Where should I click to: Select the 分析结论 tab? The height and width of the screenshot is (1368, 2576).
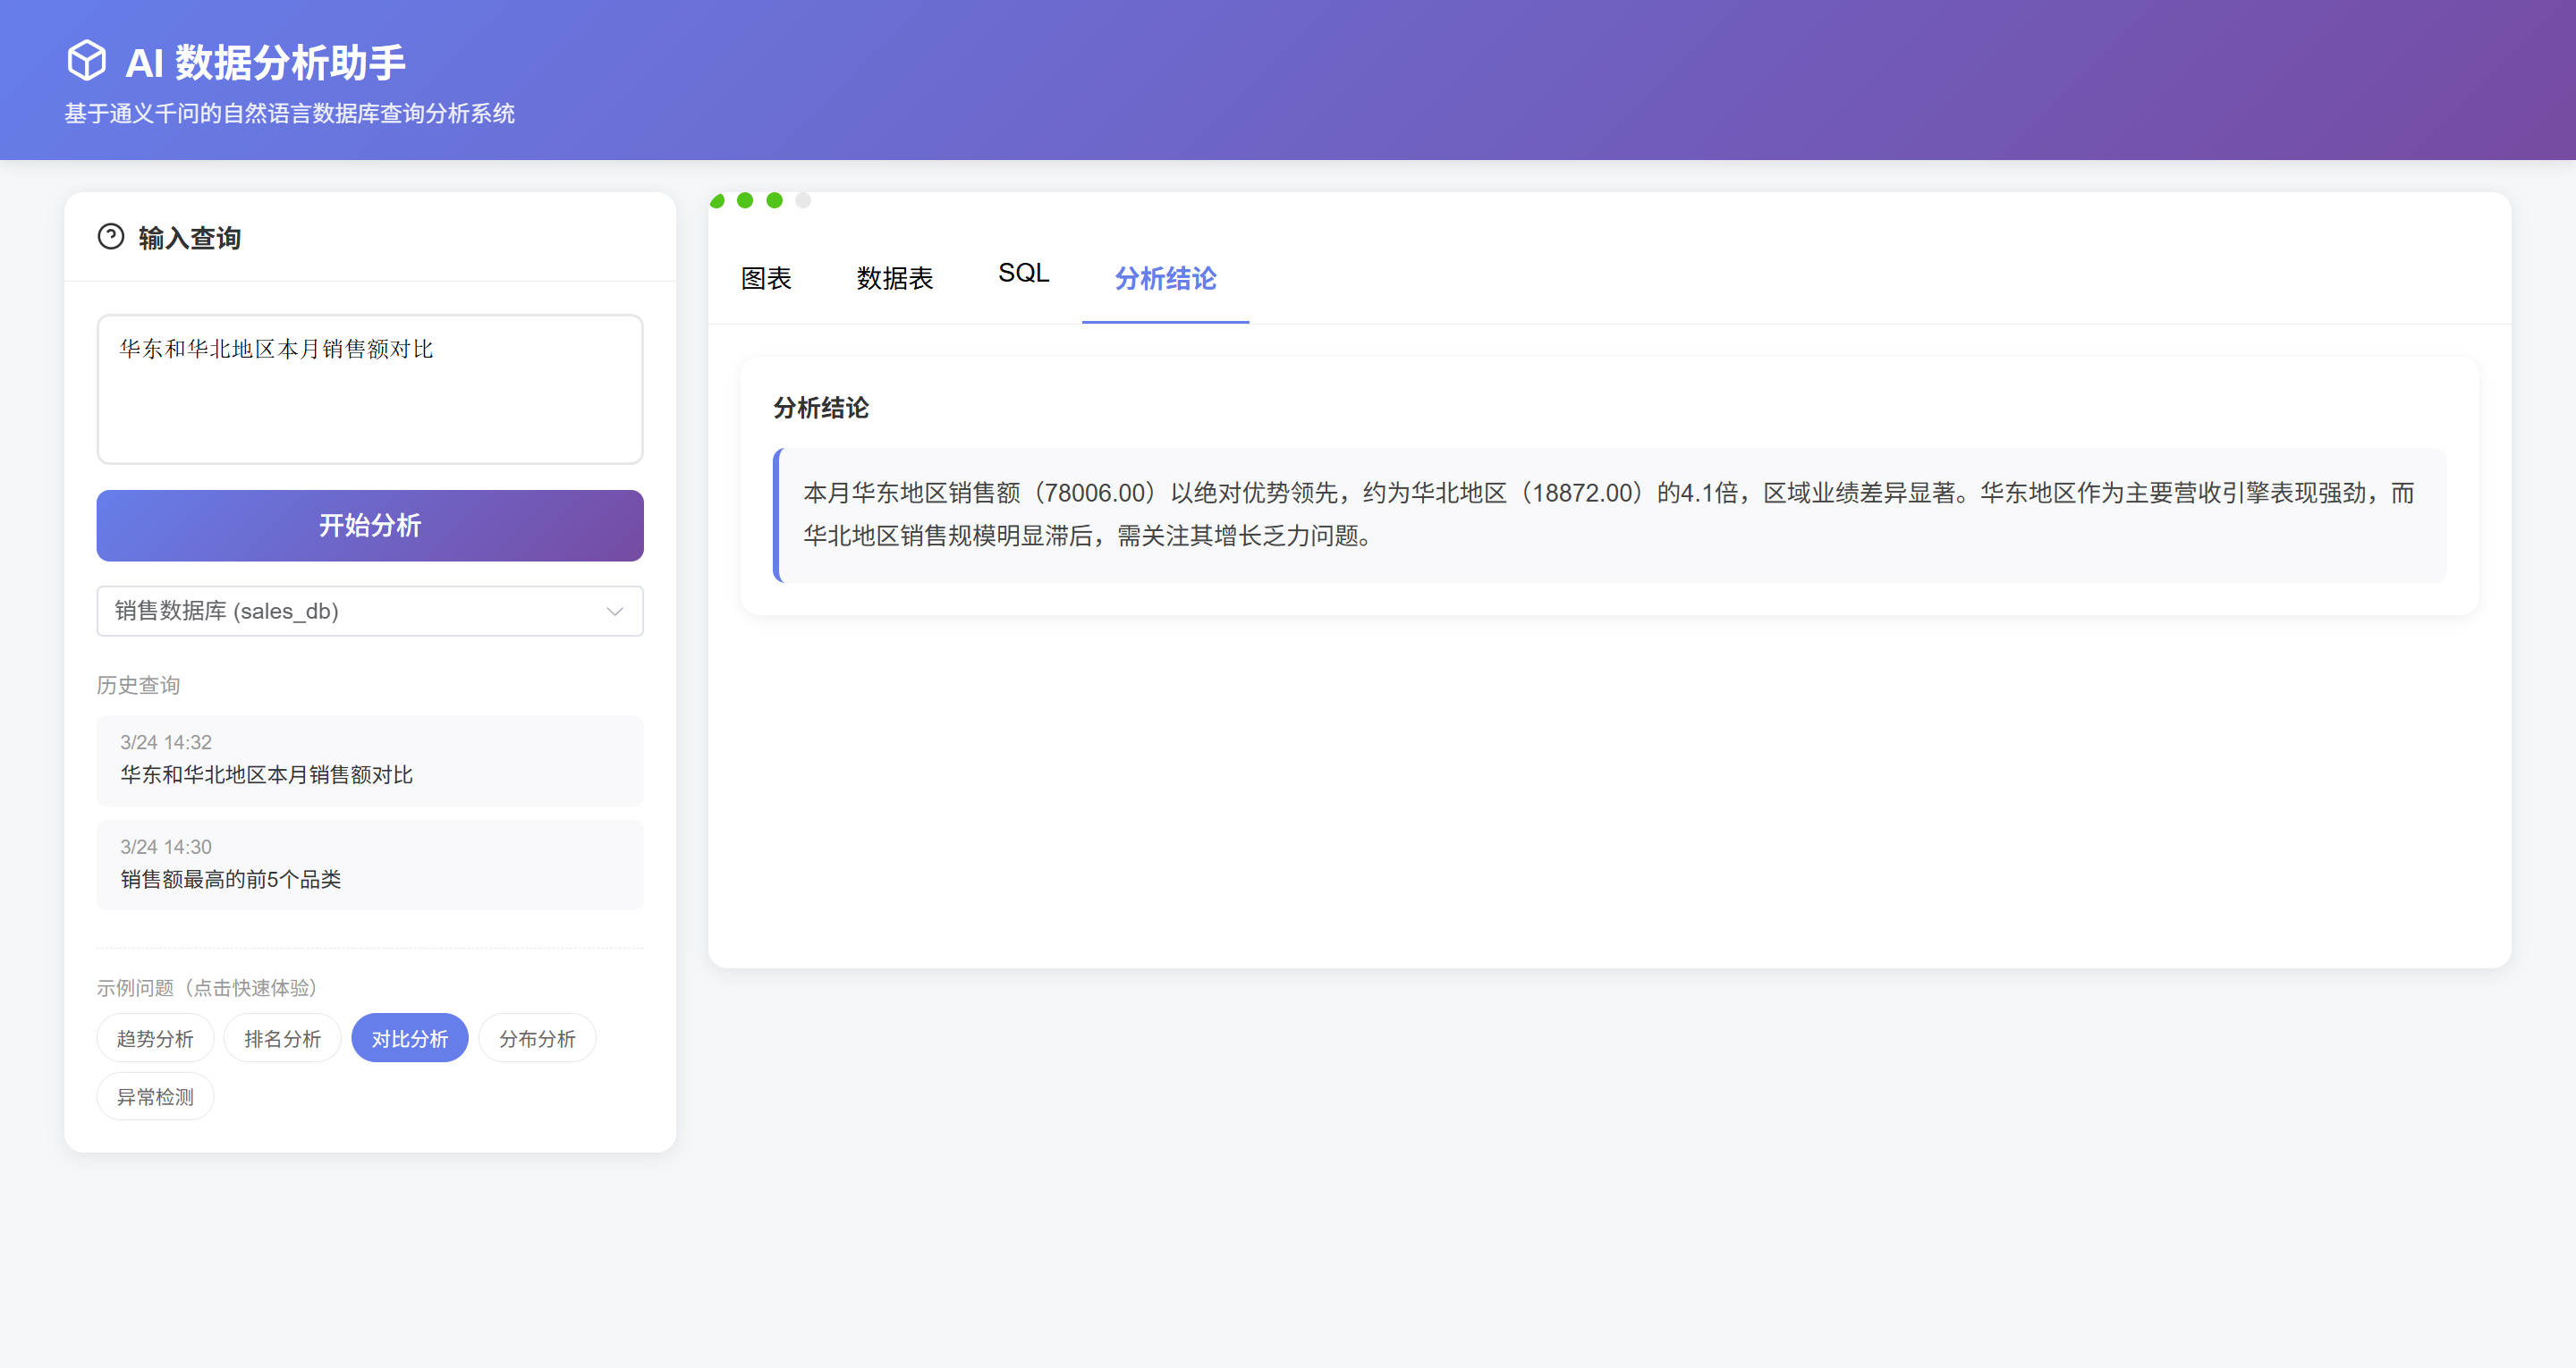[1165, 278]
